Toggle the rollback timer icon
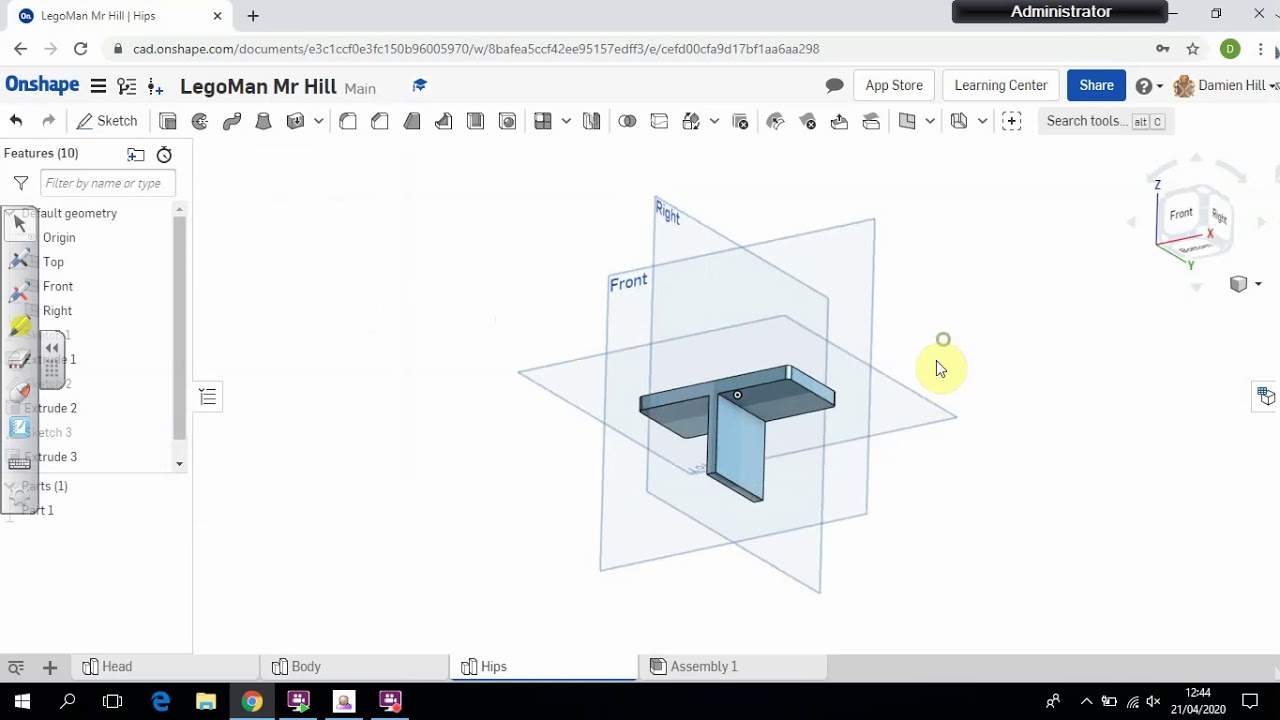Screen dimensions: 1280x720 164,154
